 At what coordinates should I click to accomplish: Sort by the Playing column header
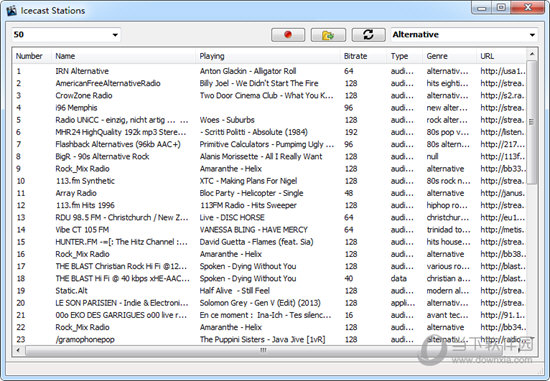[x=212, y=56]
